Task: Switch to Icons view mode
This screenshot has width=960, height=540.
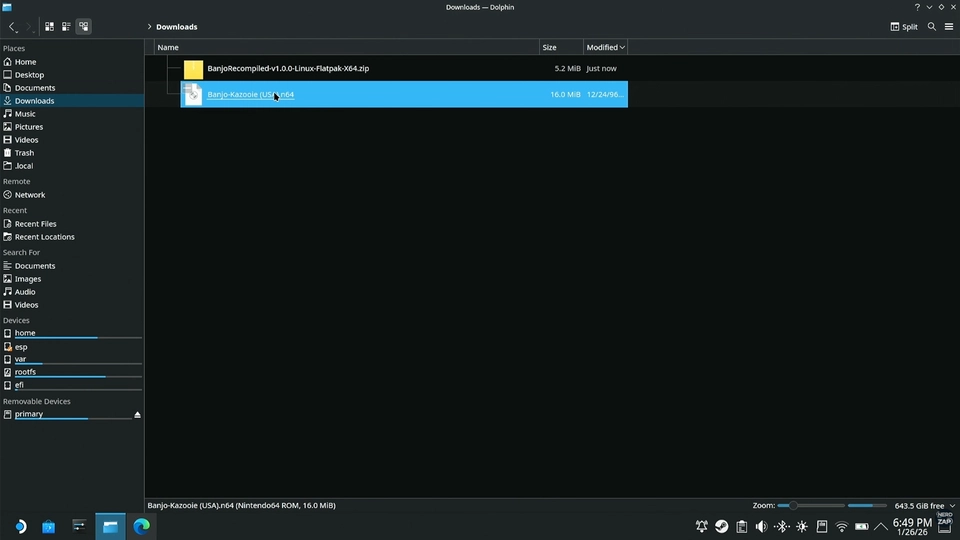Action: click(49, 27)
